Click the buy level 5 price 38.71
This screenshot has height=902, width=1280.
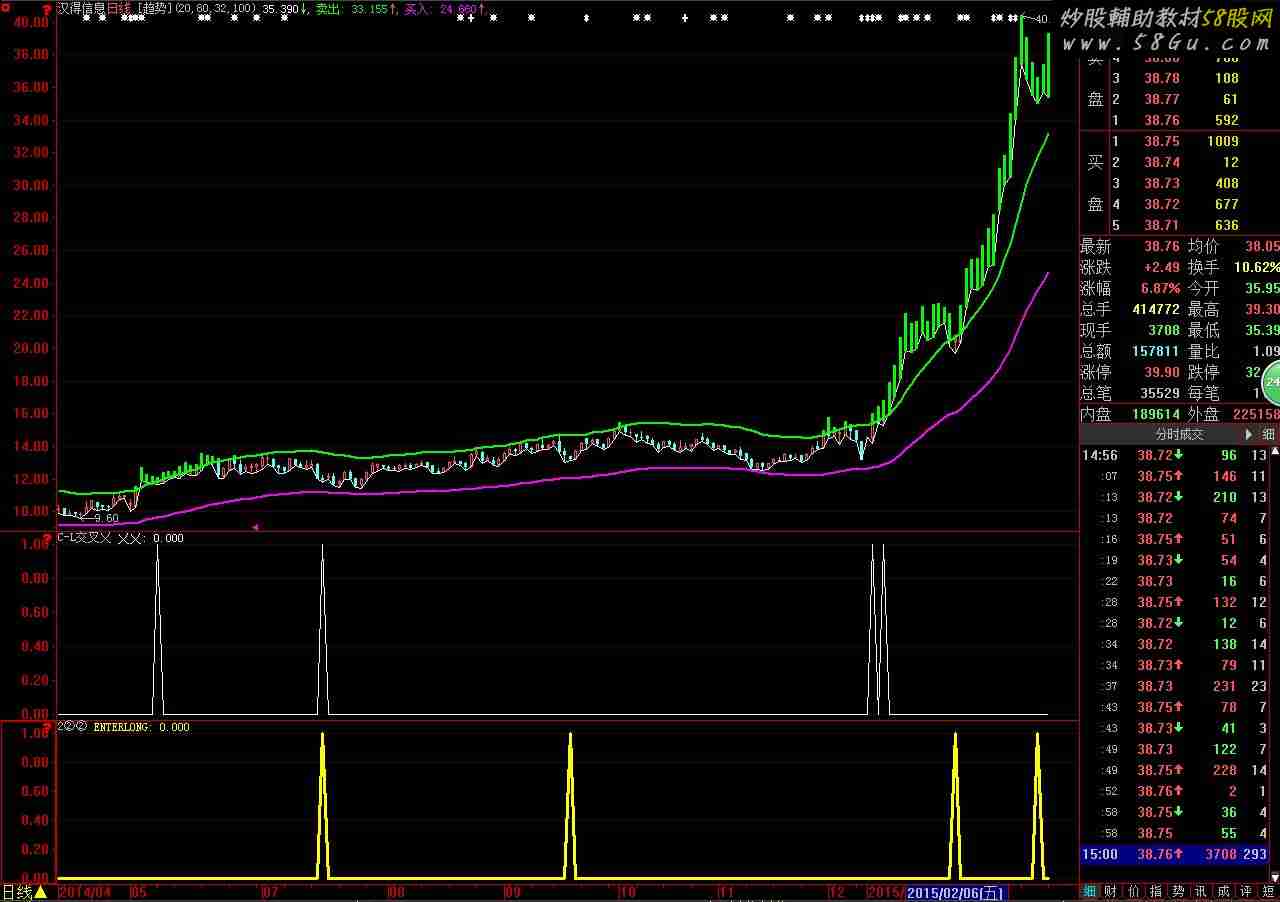pyautogui.click(x=1162, y=226)
